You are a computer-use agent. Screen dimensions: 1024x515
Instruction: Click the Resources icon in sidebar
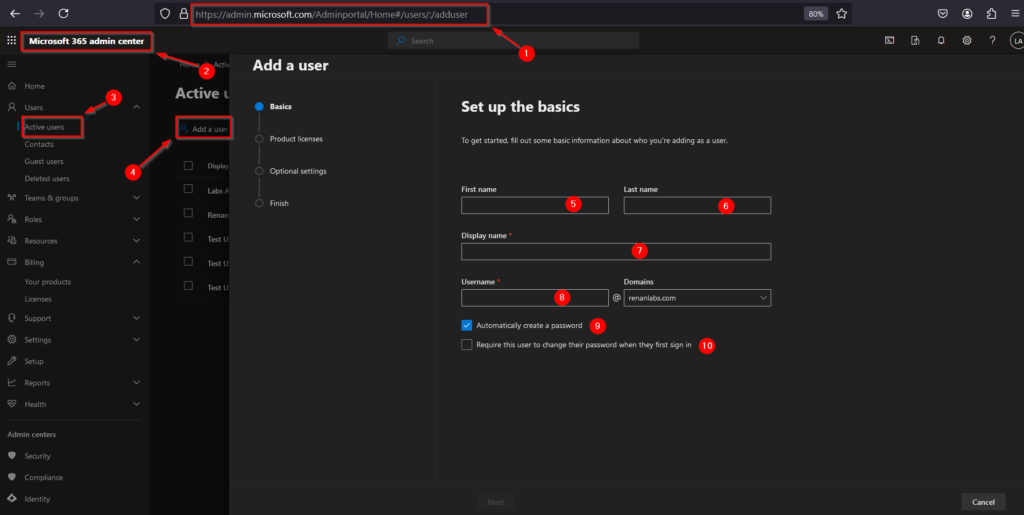[12, 241]
